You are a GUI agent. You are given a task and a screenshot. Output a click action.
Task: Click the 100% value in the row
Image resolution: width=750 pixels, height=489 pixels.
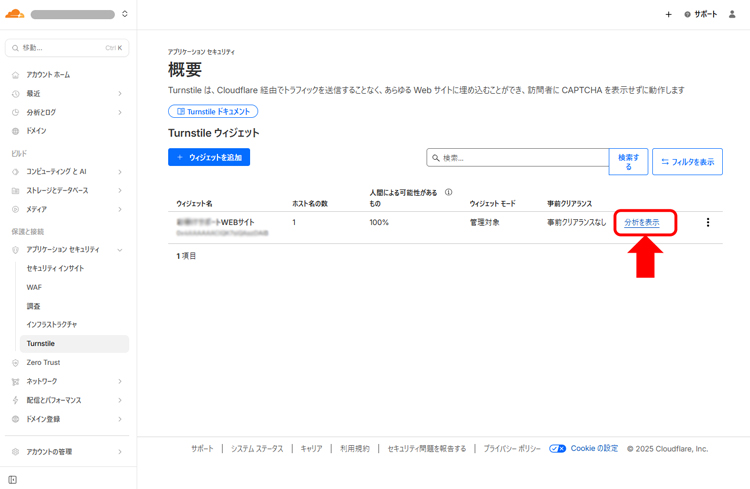tap(379, 222)
